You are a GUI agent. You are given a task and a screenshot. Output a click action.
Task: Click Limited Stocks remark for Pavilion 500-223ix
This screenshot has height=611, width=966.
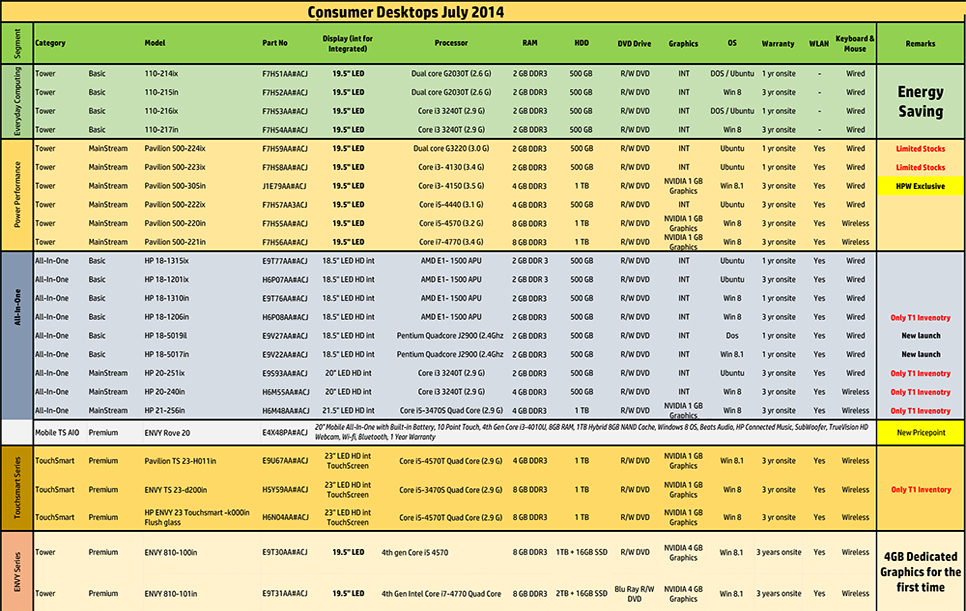(x=920, y=167)
